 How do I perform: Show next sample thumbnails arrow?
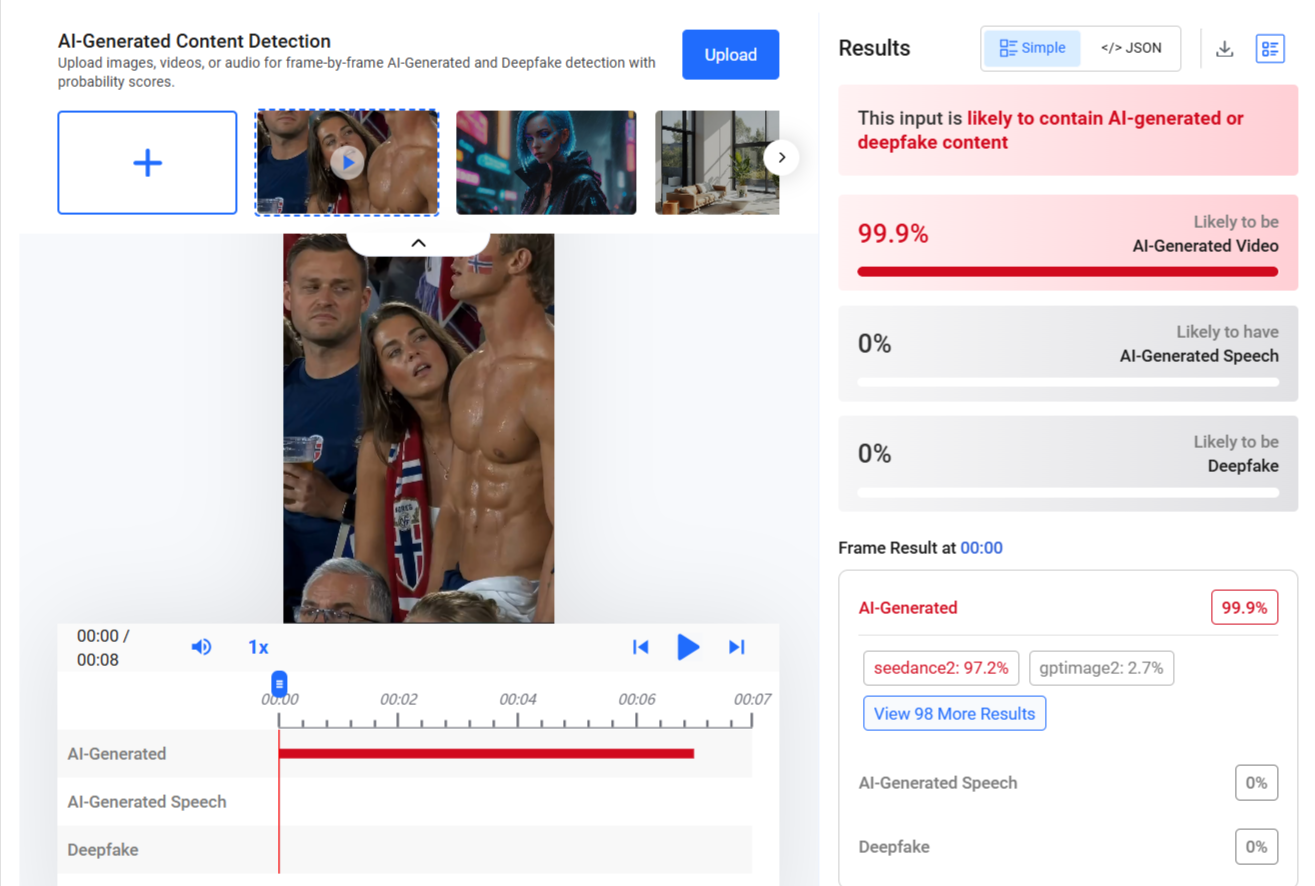tap(781, 157)
